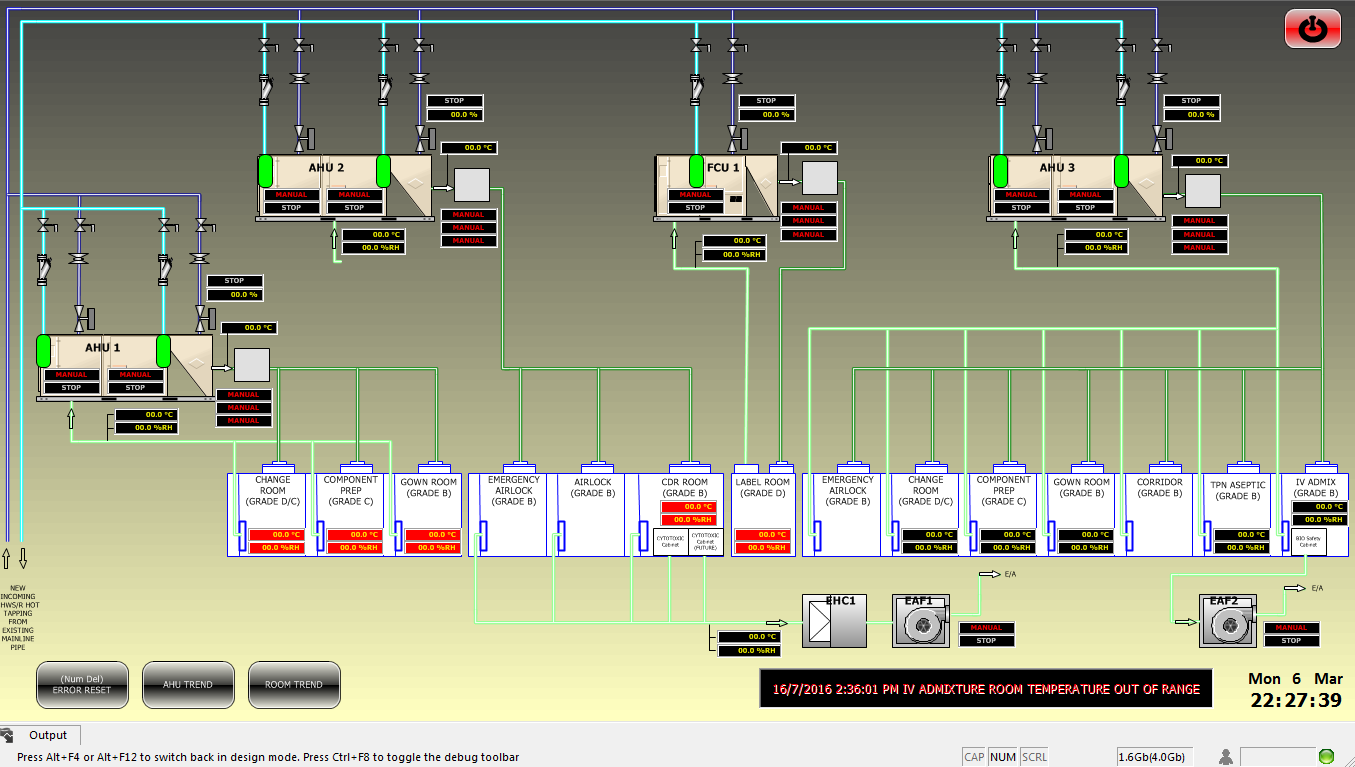1355x767 pixels.
Task: Select the CDR ROOM red temperature reading
Action: [x=688, y=507]
